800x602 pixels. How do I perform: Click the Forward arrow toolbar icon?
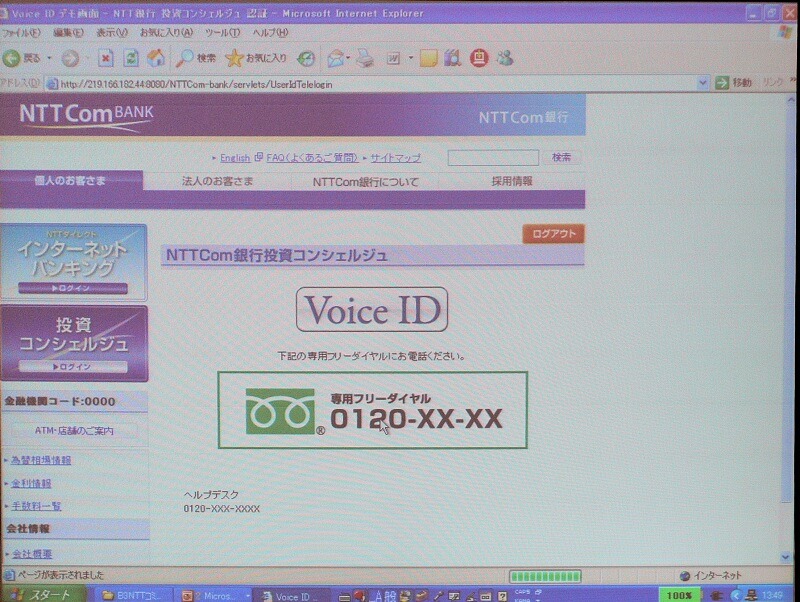(x=70, y=59)
